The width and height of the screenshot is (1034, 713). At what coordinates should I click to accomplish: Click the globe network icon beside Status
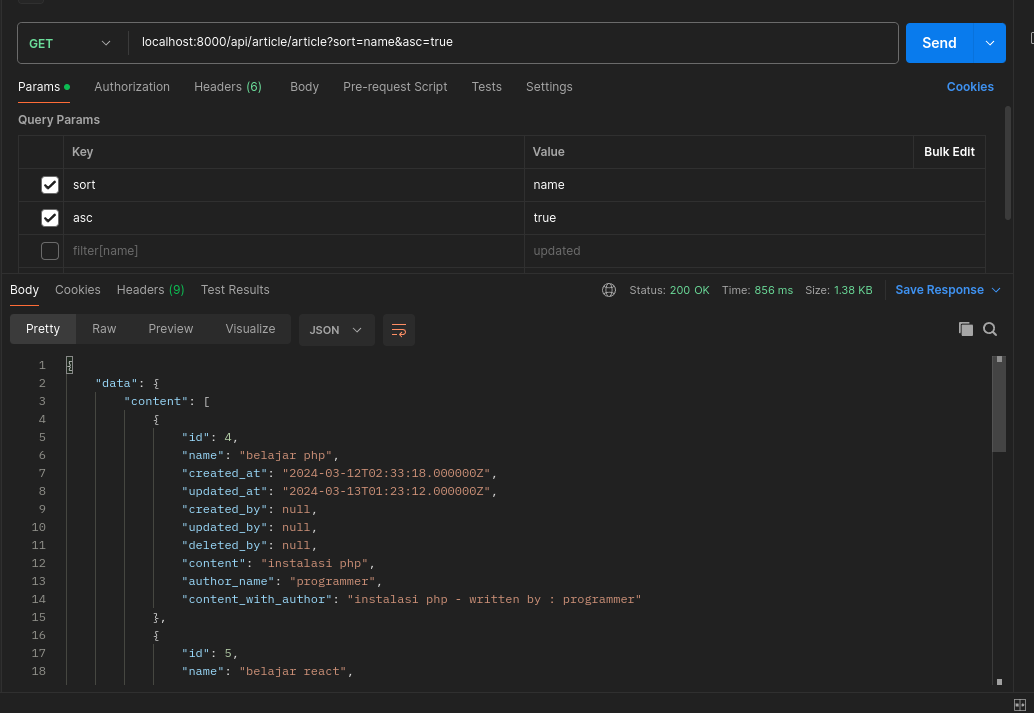(609, 290)
